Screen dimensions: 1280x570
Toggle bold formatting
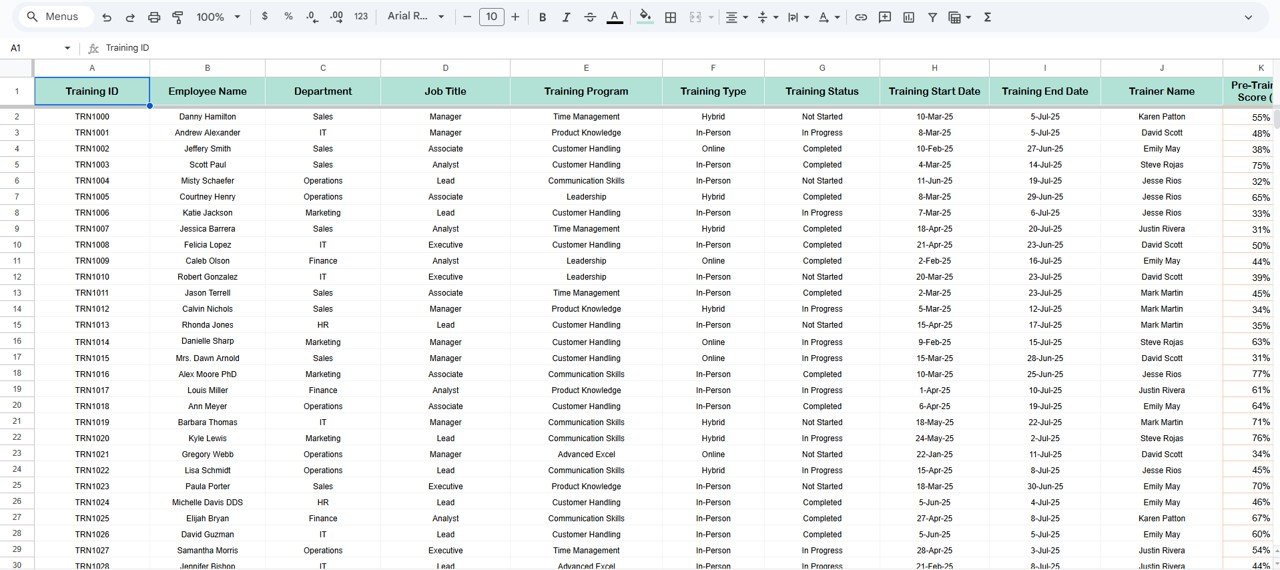pyautogui.click(x=542, y=17)
